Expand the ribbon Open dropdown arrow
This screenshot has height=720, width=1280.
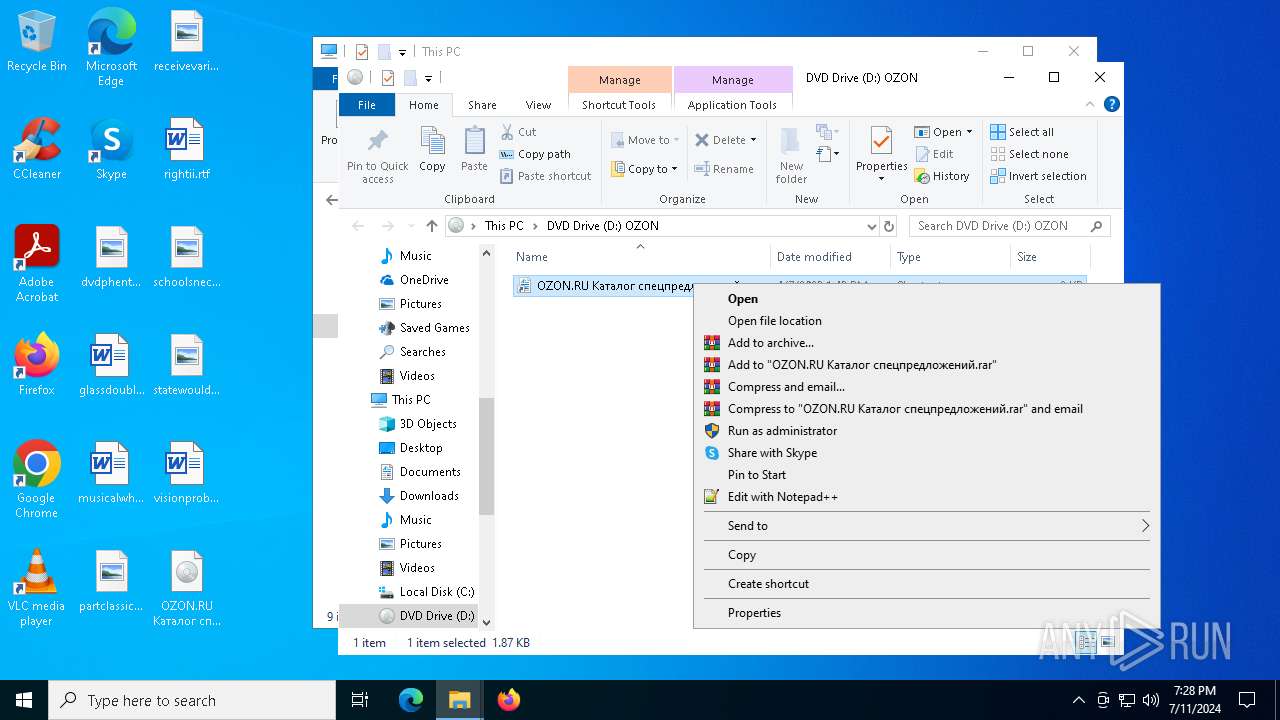969,132
